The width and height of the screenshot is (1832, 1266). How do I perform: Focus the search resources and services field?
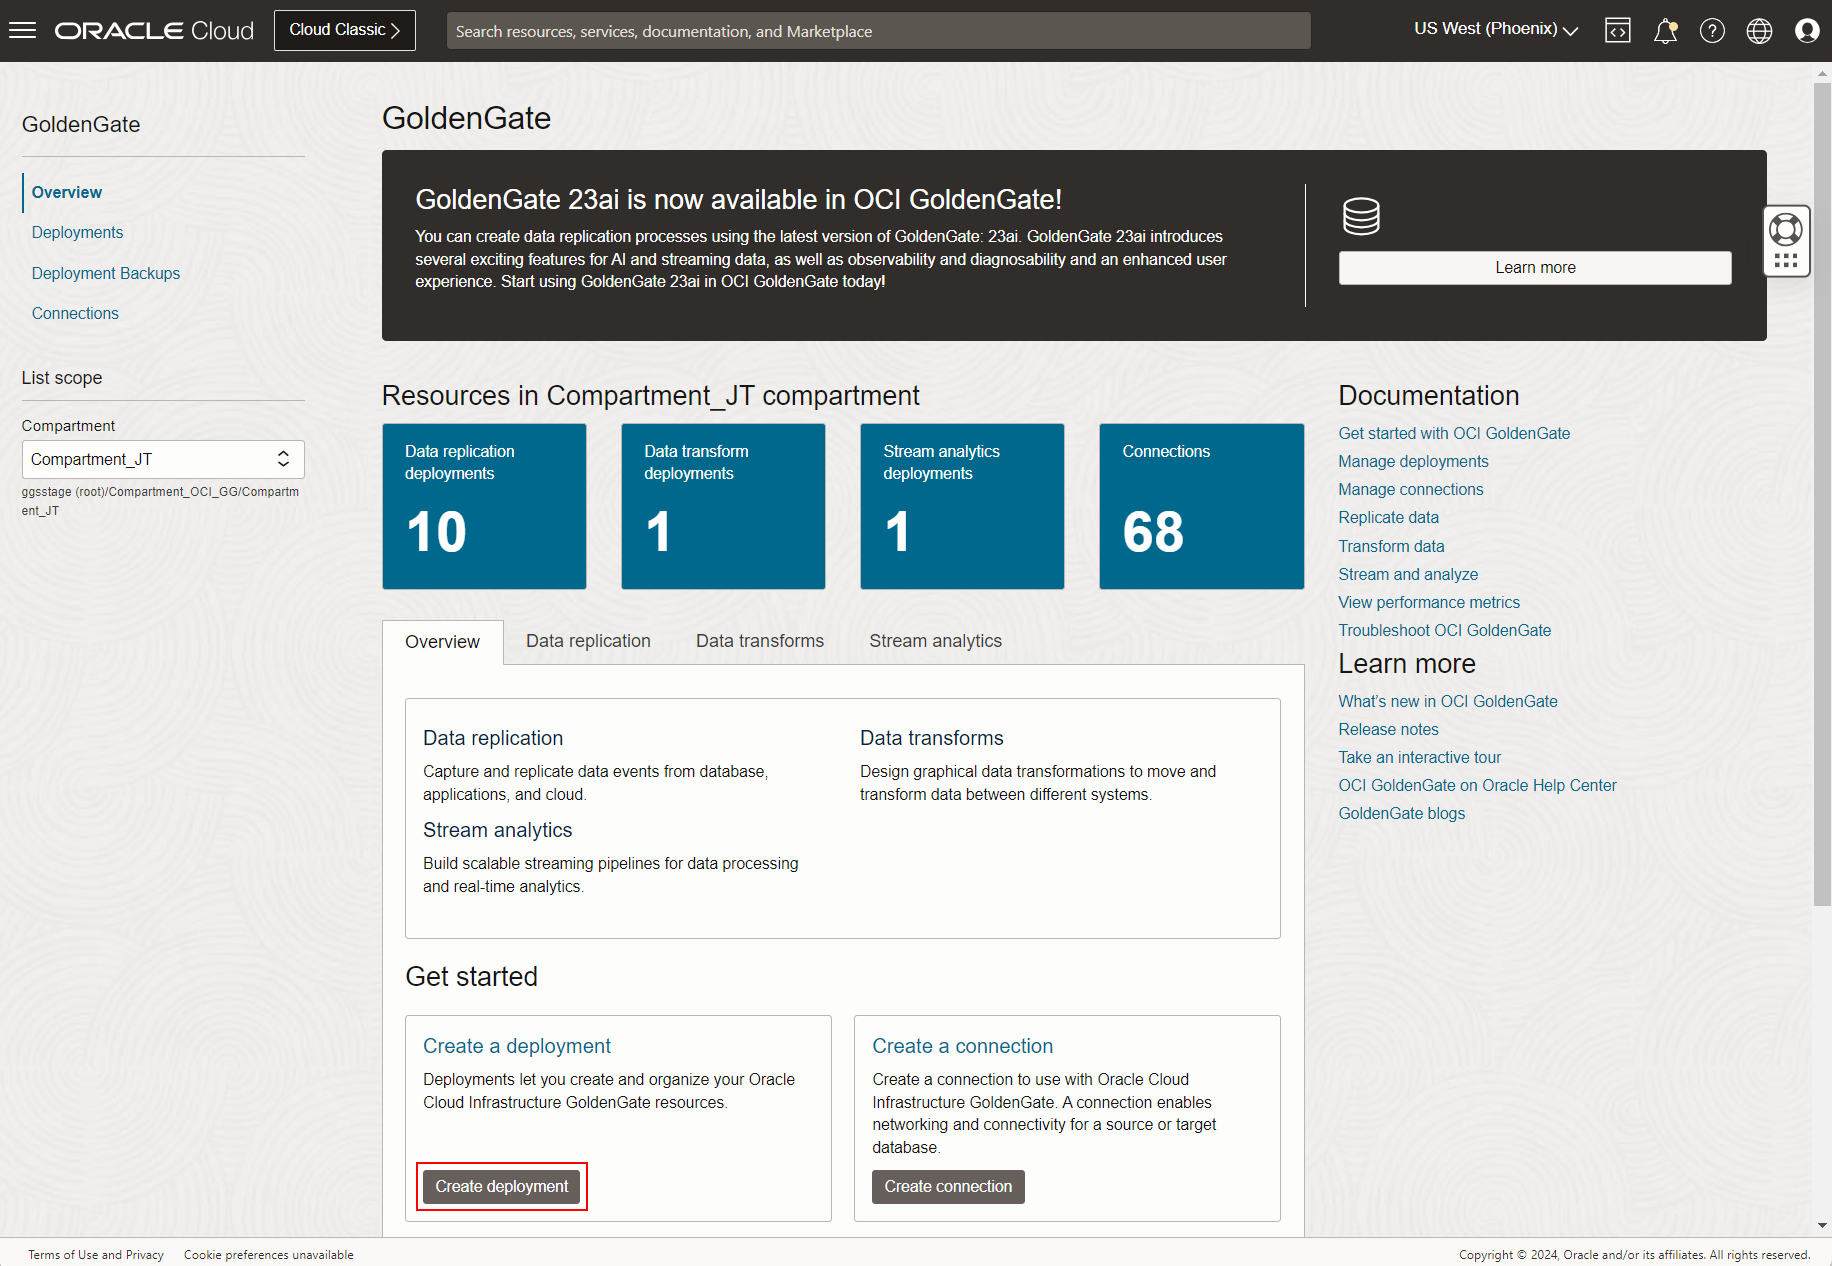pos(878,31)
